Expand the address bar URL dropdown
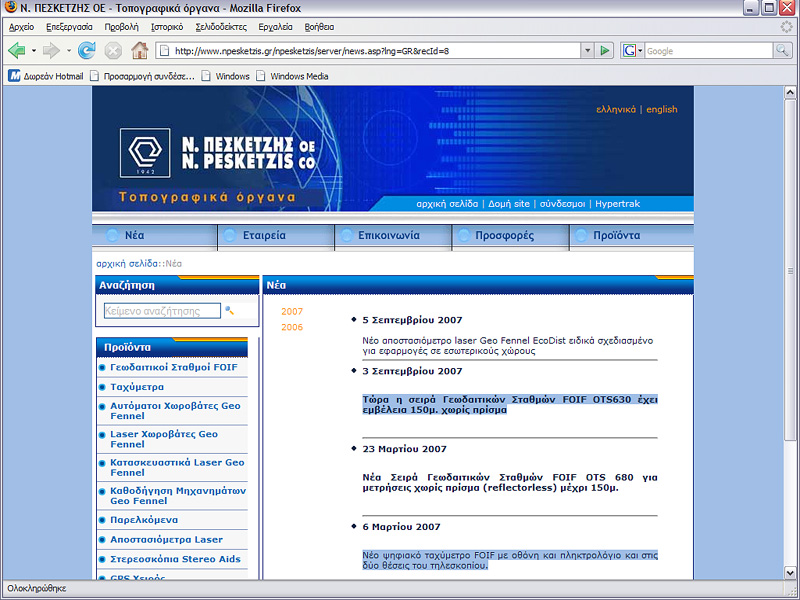The height and width of the screenshot is (600, 800). 587,51
